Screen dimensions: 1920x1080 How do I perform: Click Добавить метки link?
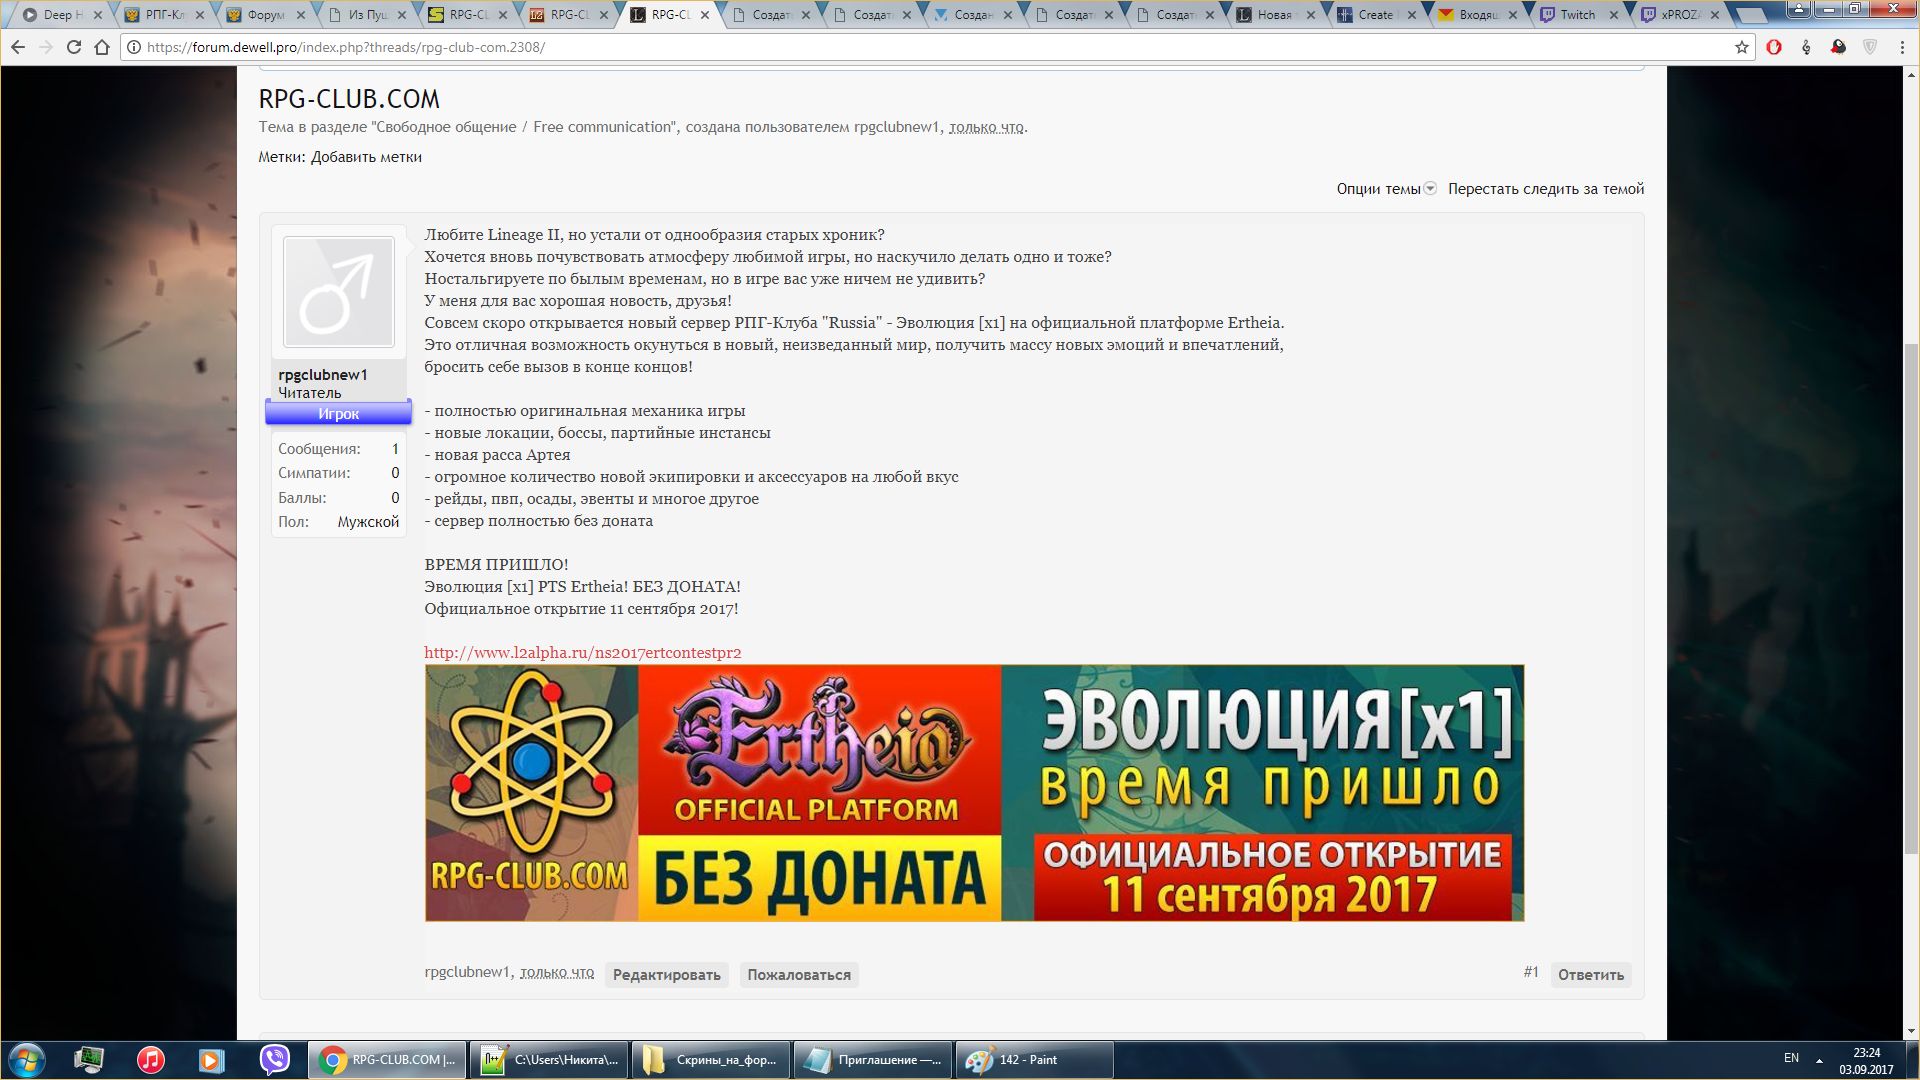(x=366, y=157)
